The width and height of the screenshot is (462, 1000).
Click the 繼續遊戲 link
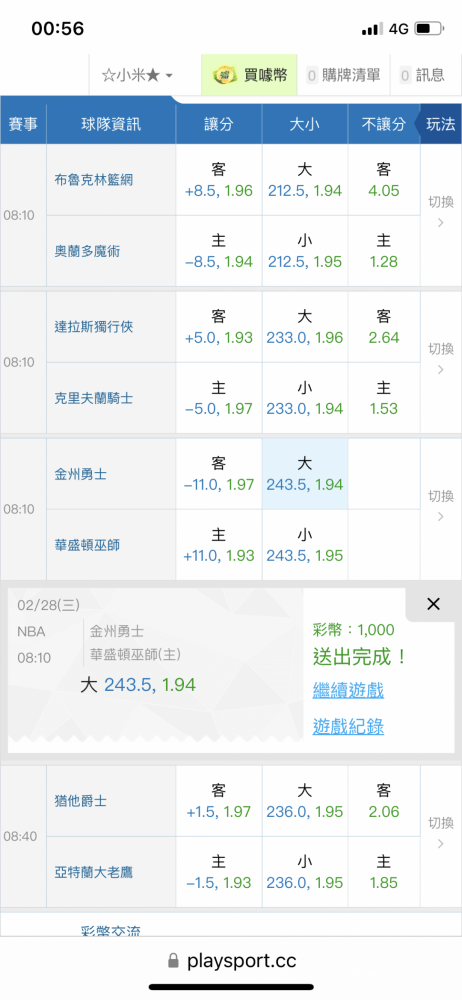point(348,690)
